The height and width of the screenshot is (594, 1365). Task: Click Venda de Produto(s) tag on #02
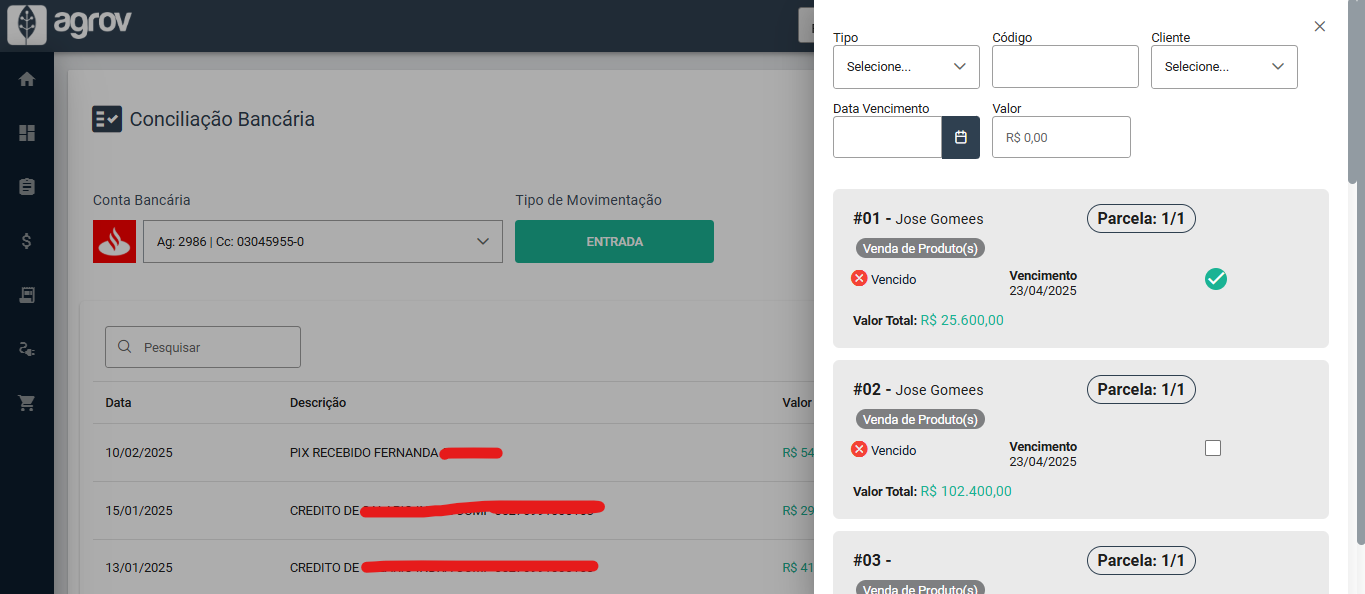click(x=920, y=419)
